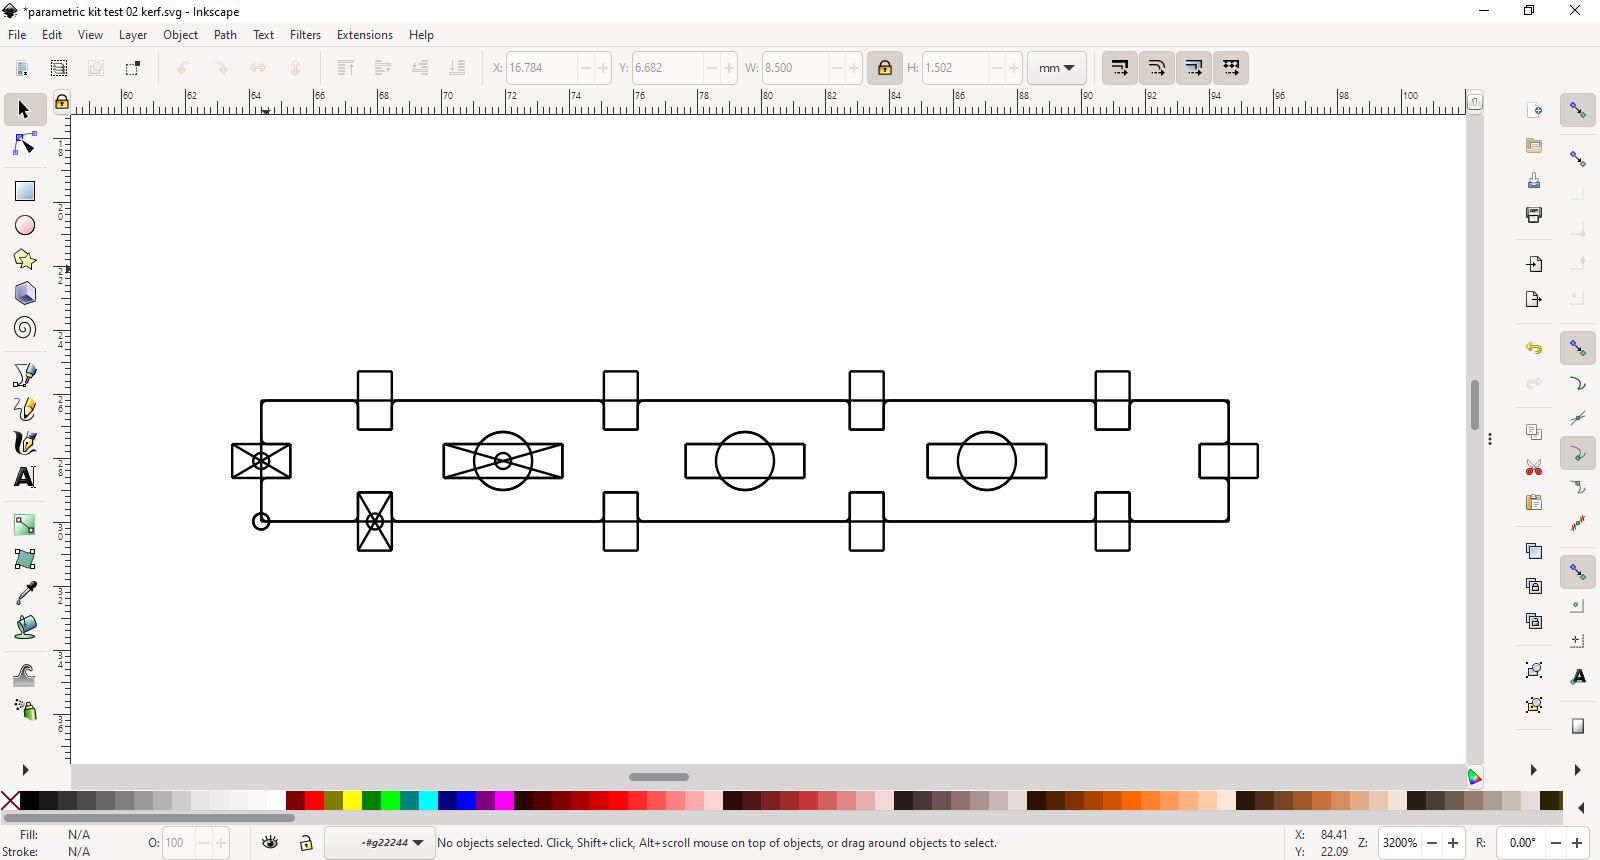Click the Print document icon
Image resolution: width=1600 pixels, height=860 pixels.
[x=1534, y=215]
